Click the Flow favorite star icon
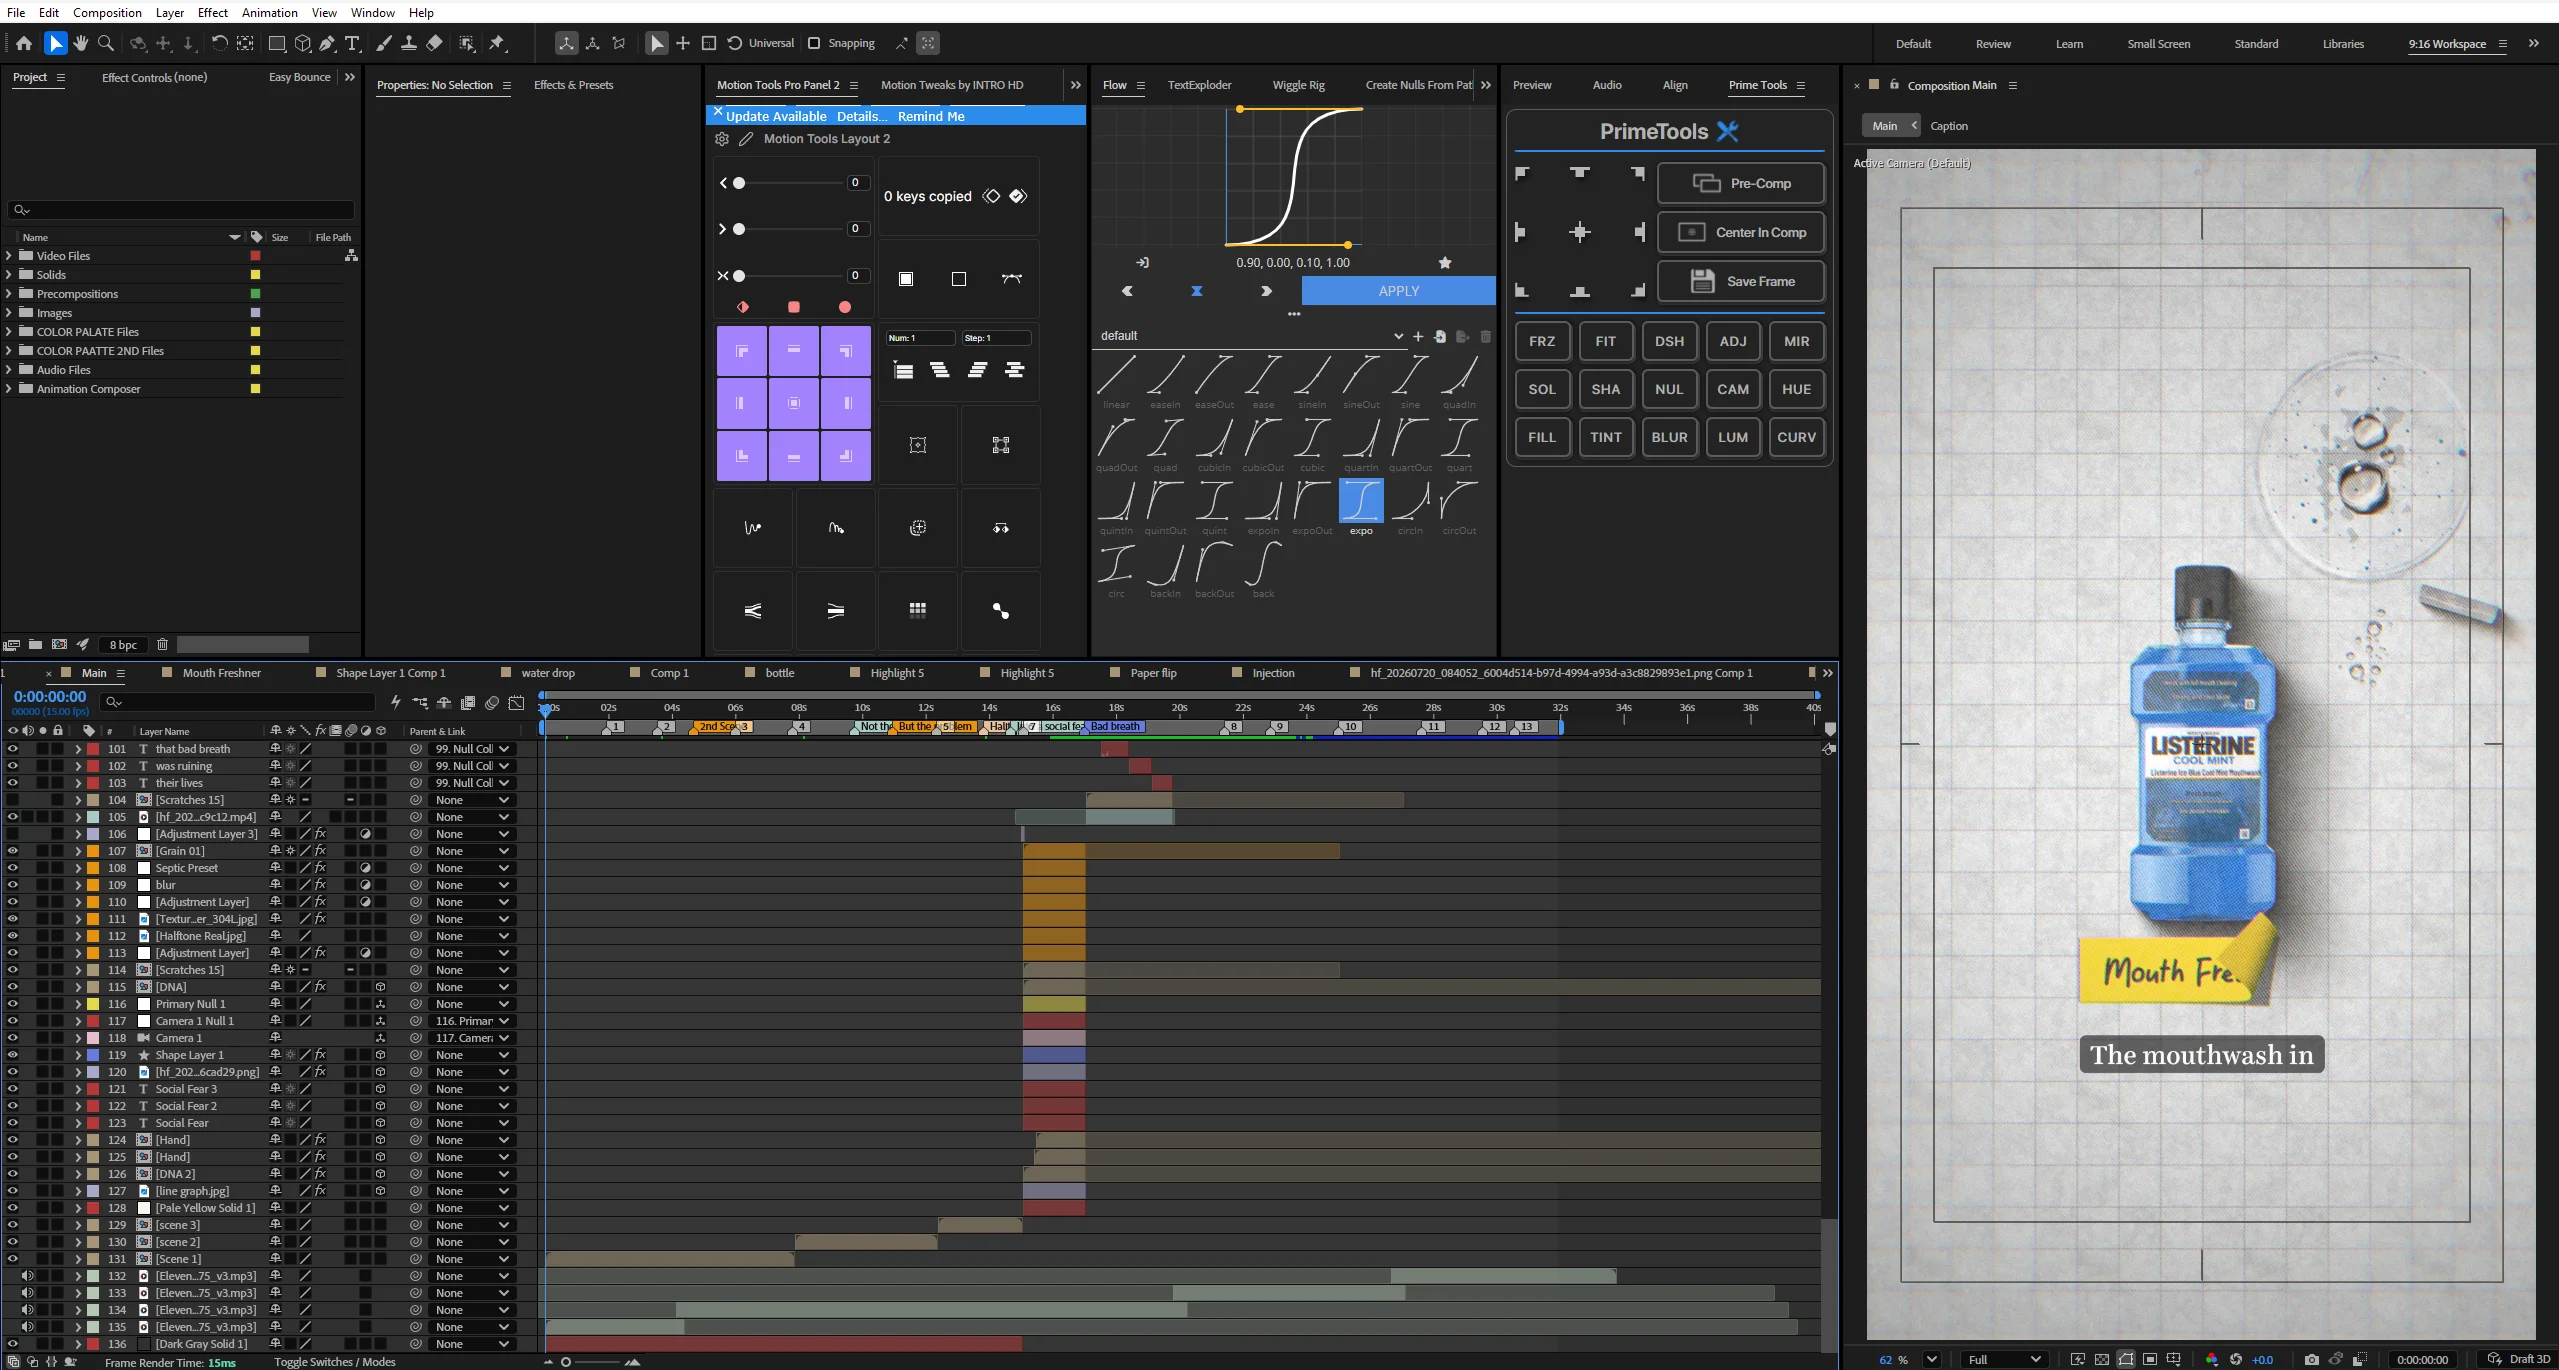 [1445, 263]
